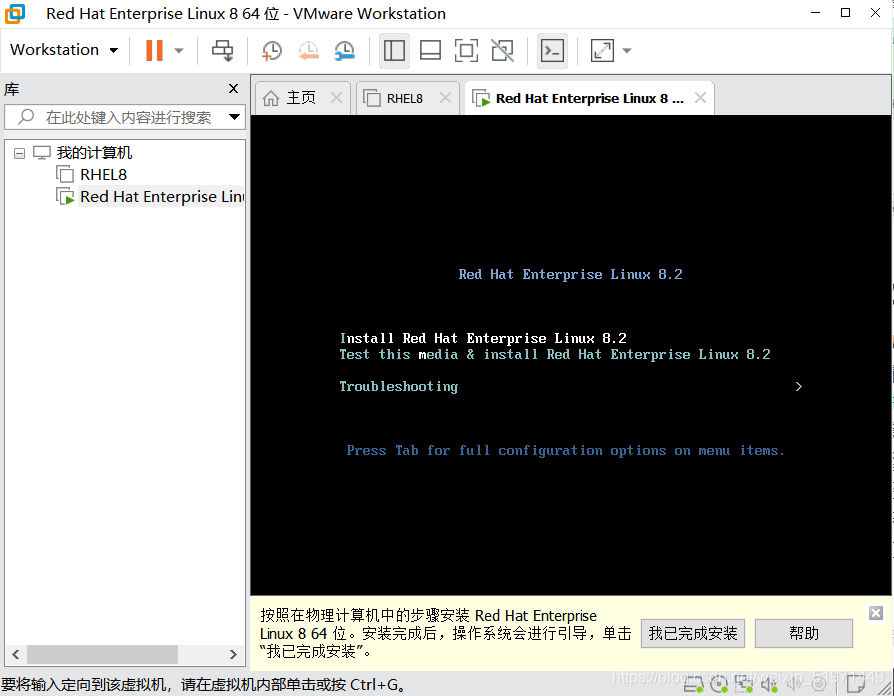This screenshot has height=696, width=894.
Task: Click the RHEL8 VM icon in library tree
Action: tap(65, 174)
